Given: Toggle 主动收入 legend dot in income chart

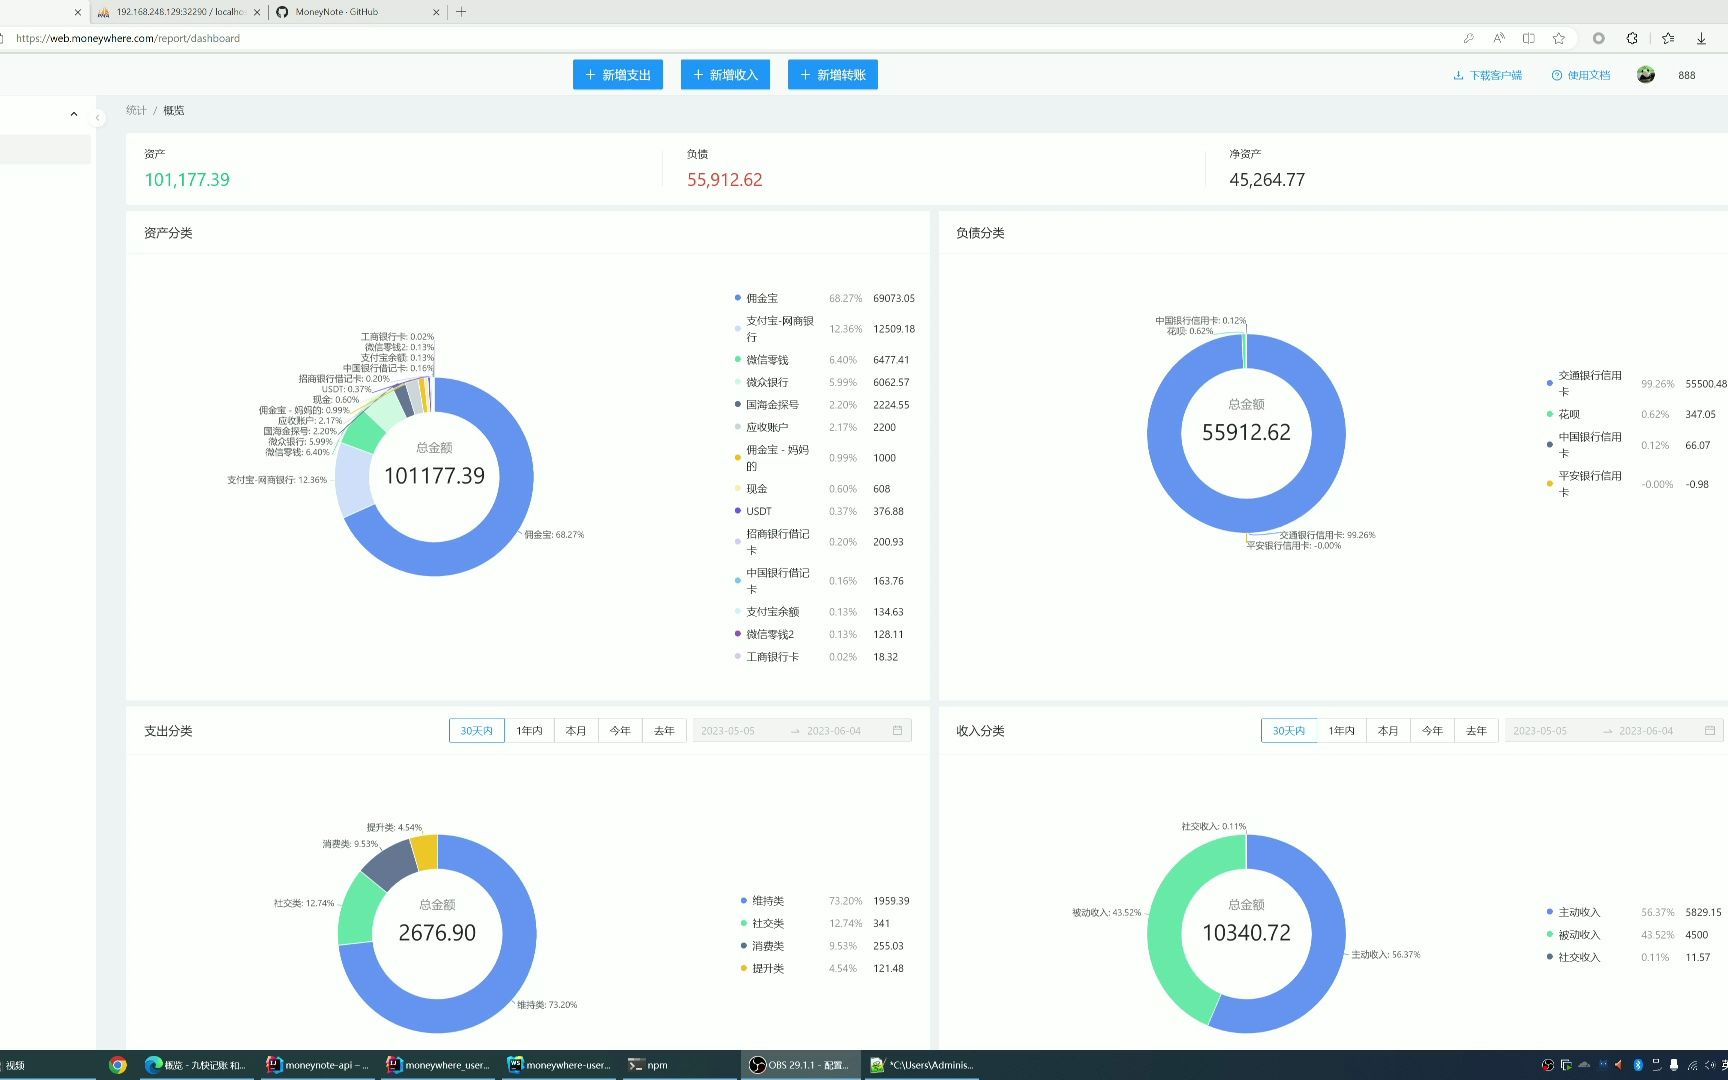Looking at the screenshot, I should 1550,912.
